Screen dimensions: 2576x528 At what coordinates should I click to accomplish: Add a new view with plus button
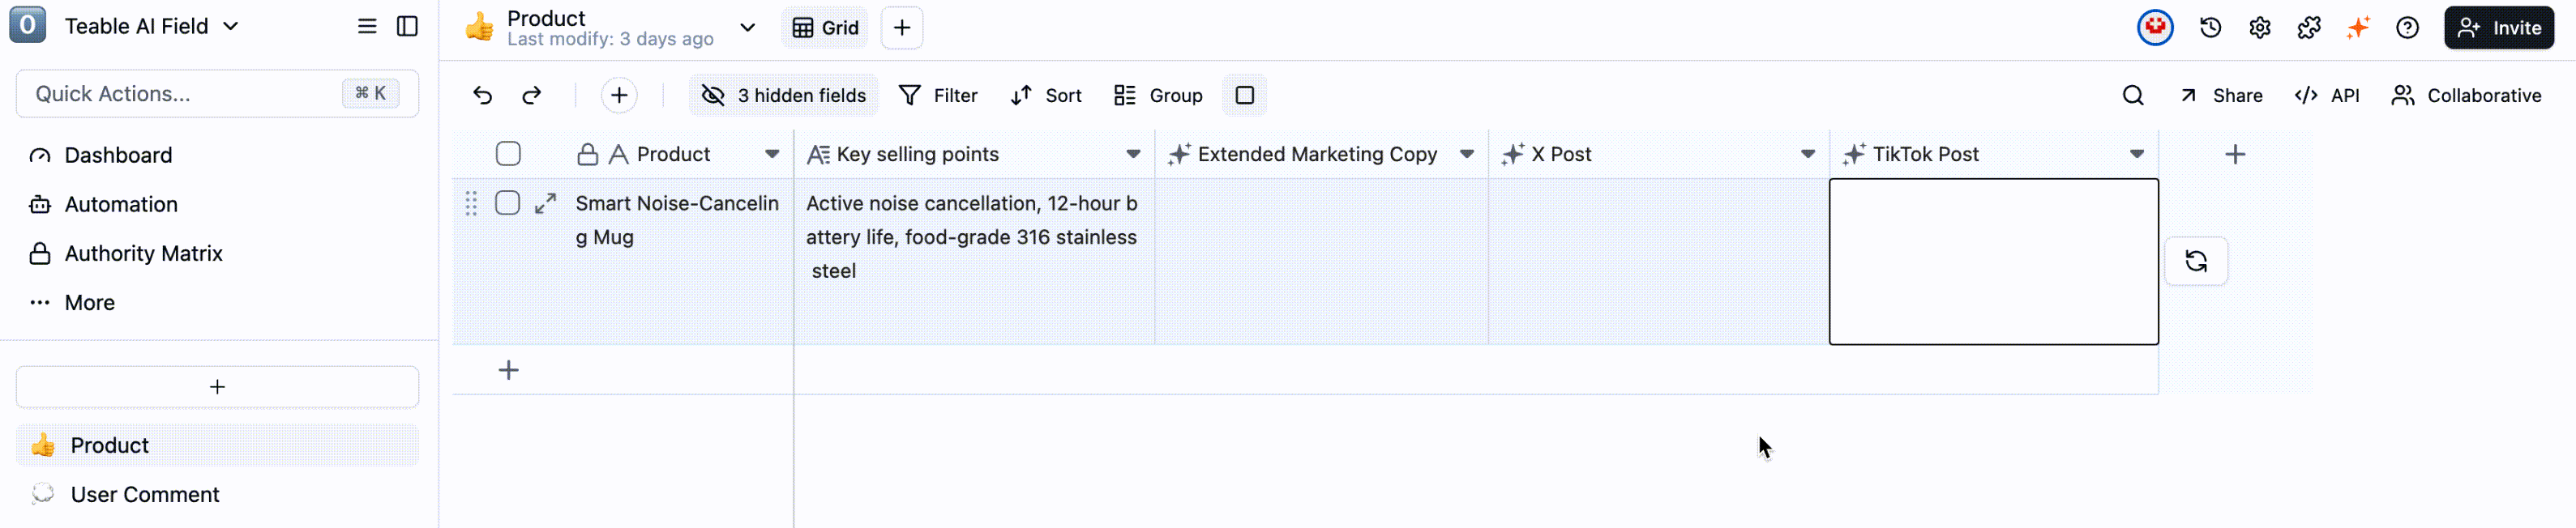[901, 27]
